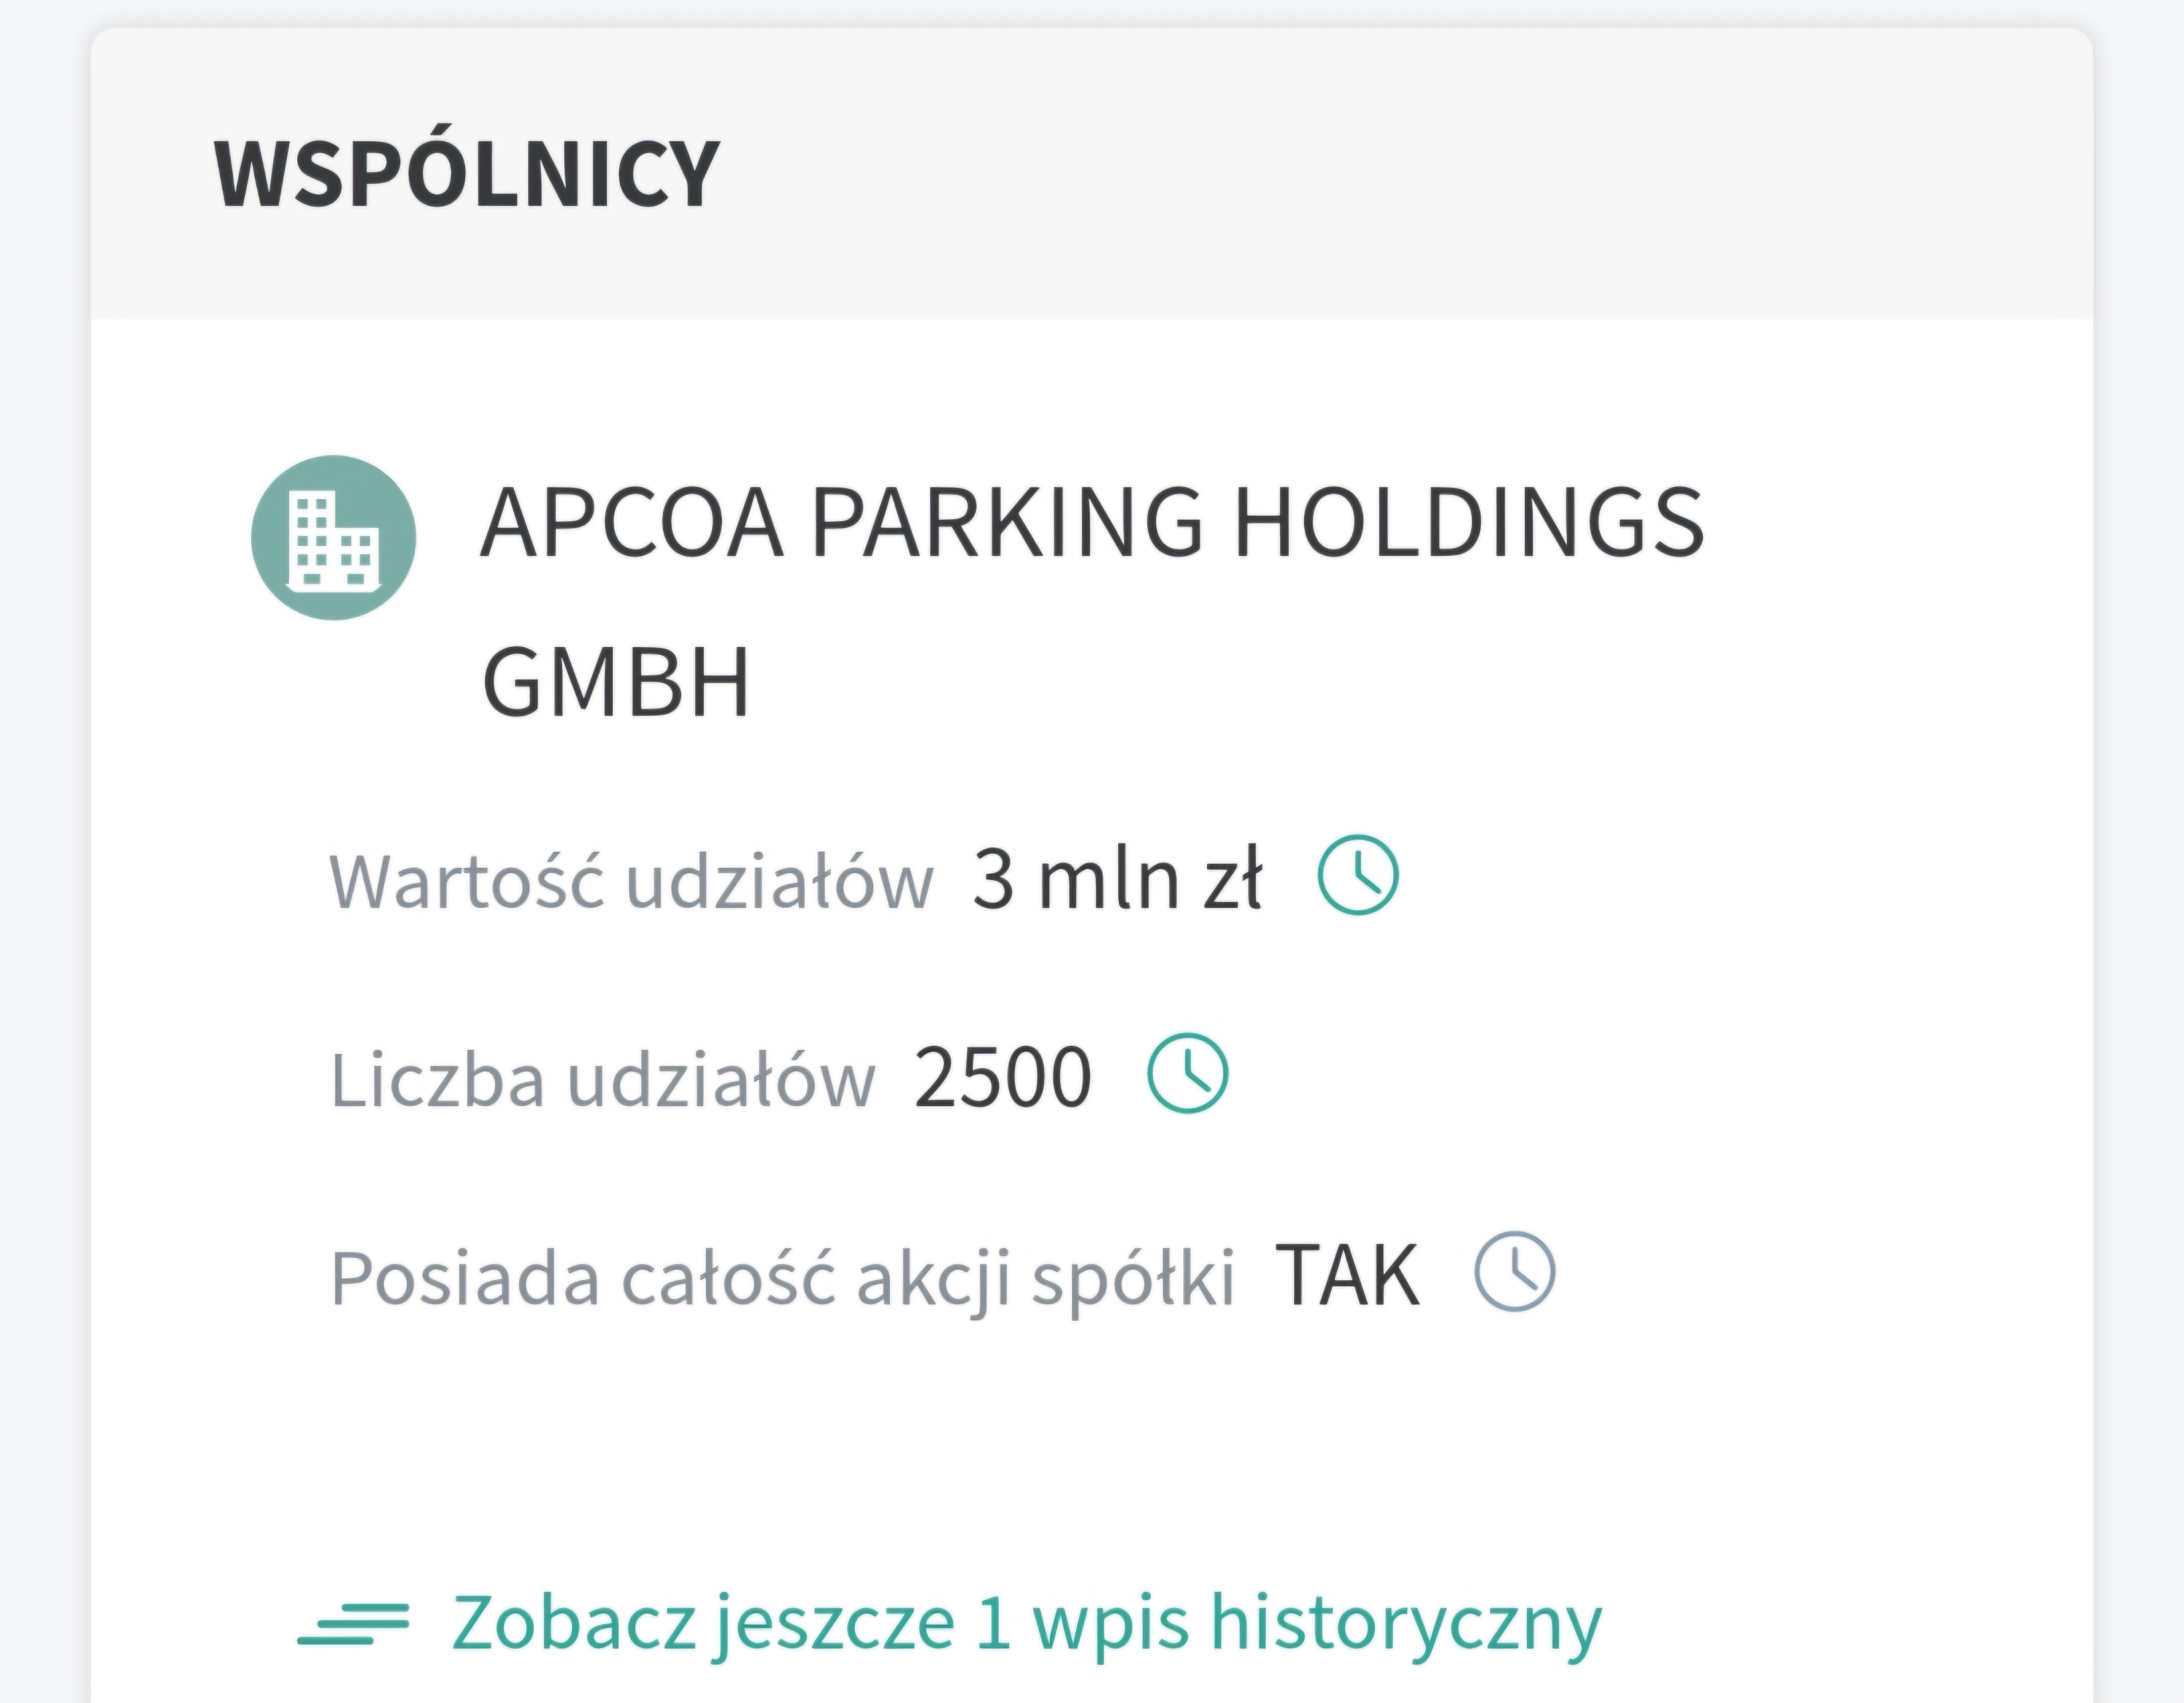Click the Liczba udziałów label
Viewport: 2184px width, 1703px height.
603,1078
